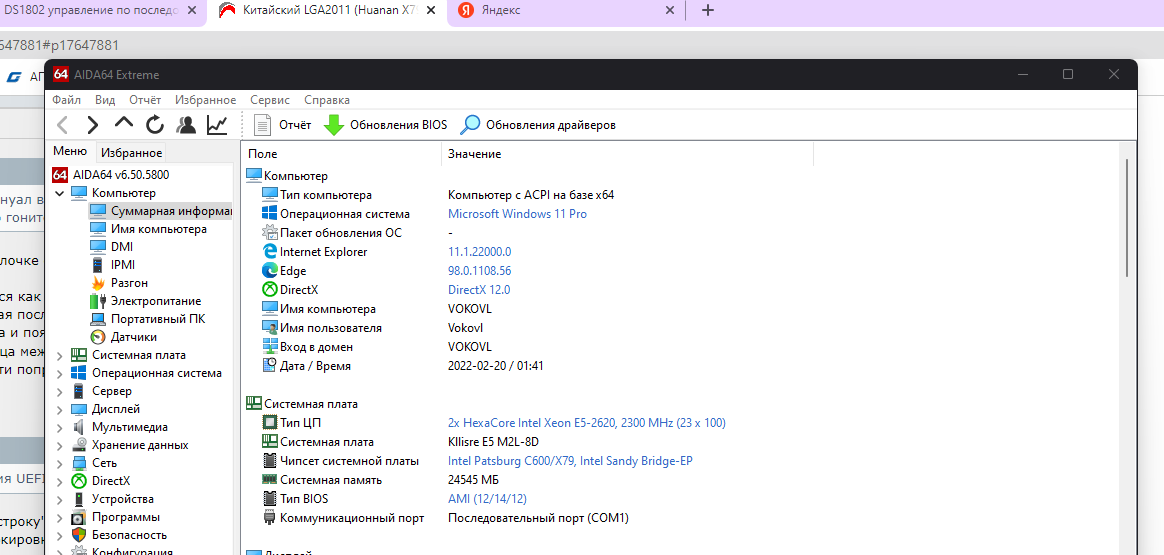Viewport: 1164px width, 555px height.
Task: Select Датчики in the sidebar tree
Action: click(x=133, y=337)
